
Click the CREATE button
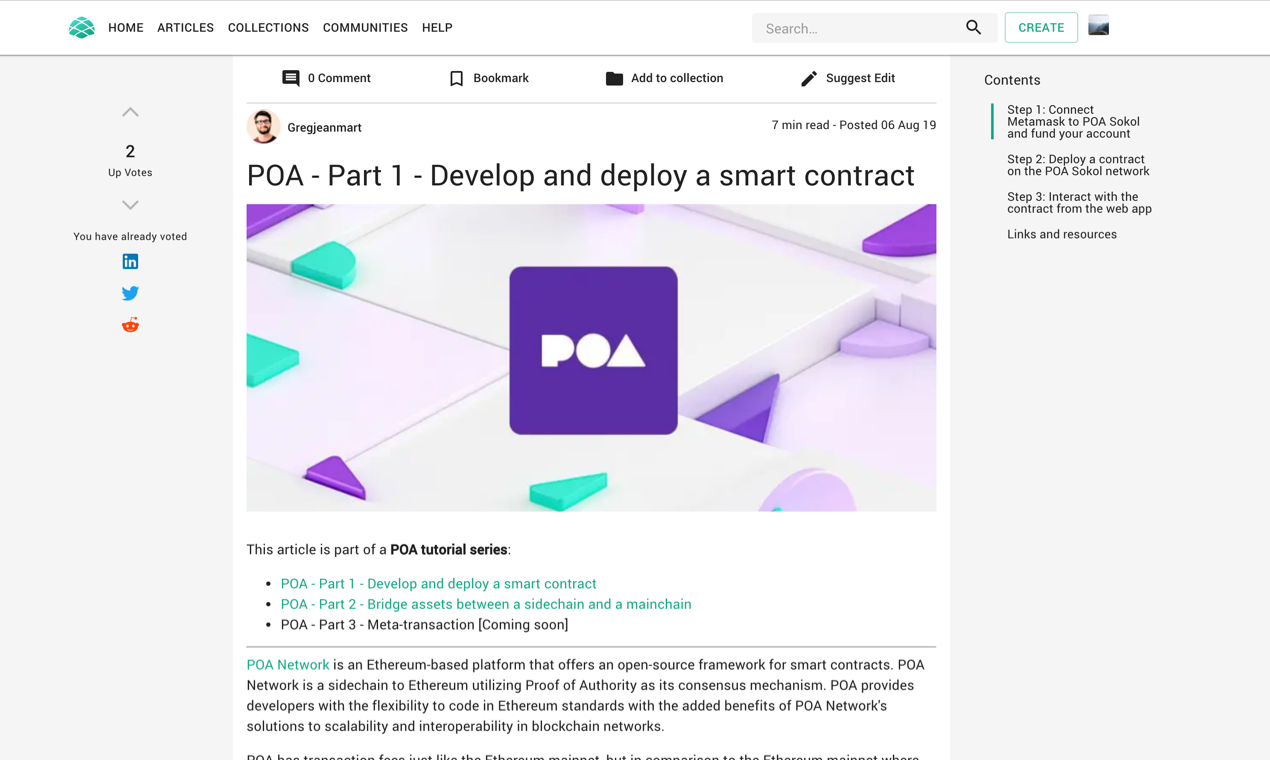1041,28
